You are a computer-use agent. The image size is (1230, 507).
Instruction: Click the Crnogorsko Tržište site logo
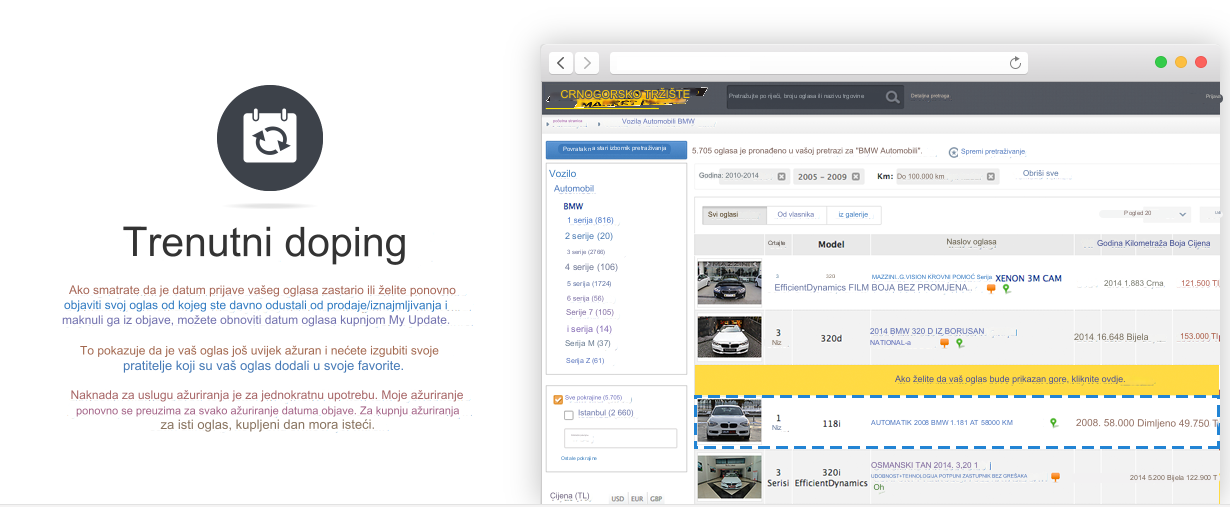tap(626, 97)
